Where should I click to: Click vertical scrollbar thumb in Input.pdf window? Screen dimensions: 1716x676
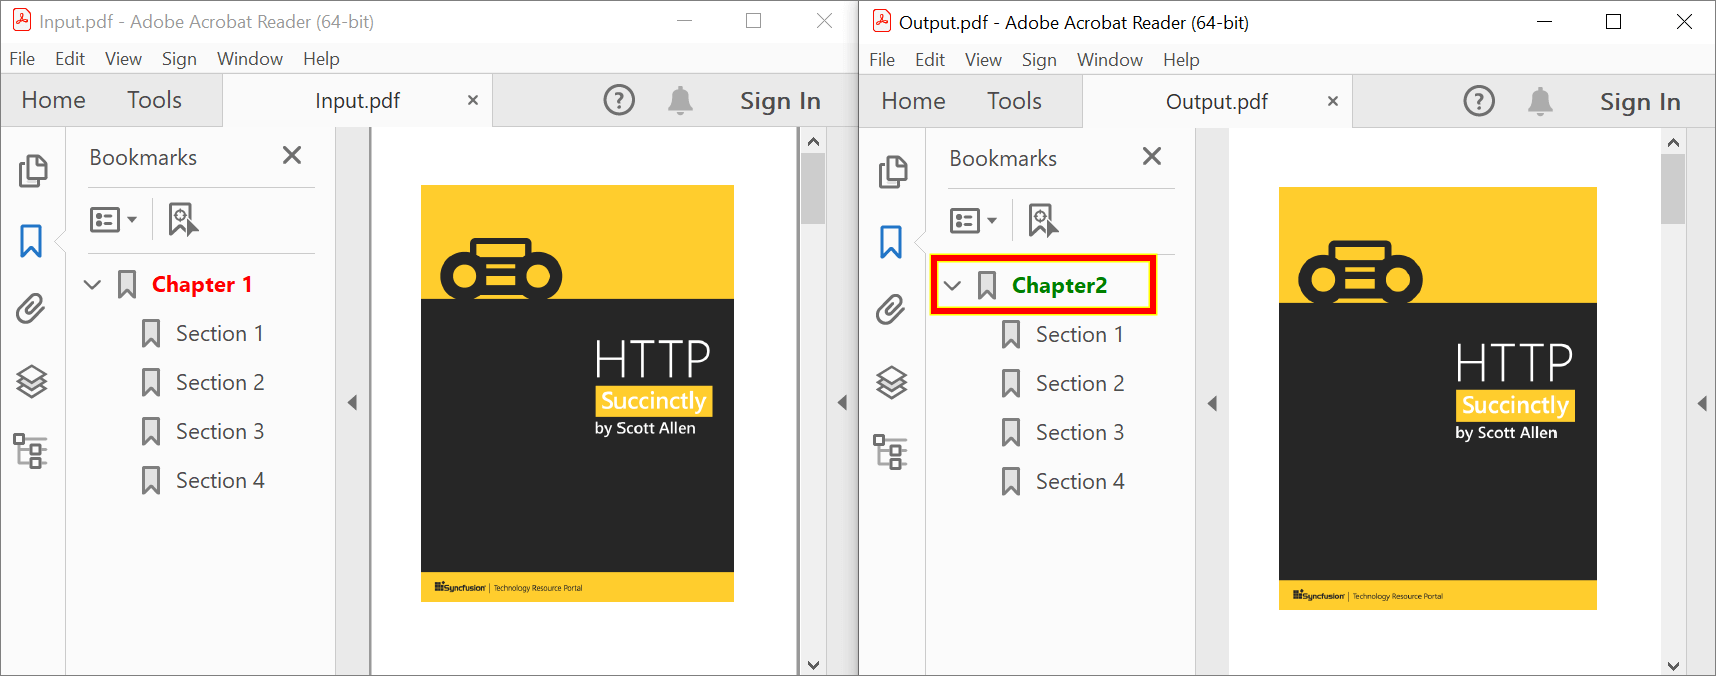tap(813, 188)
